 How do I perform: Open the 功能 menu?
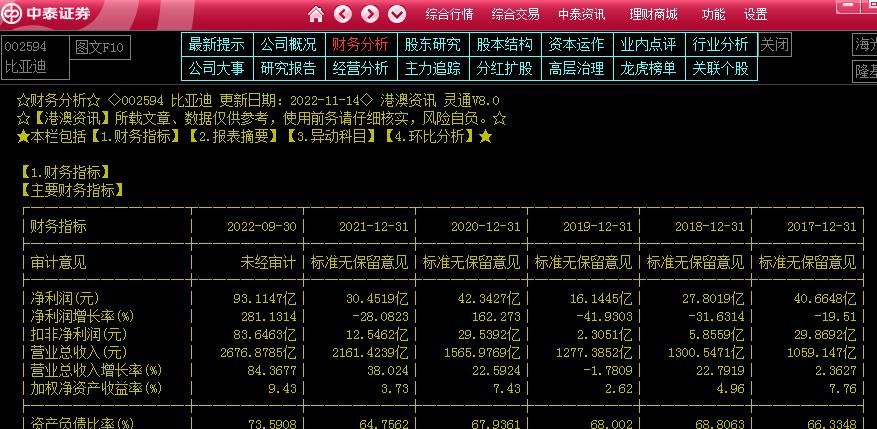[713, 15]
